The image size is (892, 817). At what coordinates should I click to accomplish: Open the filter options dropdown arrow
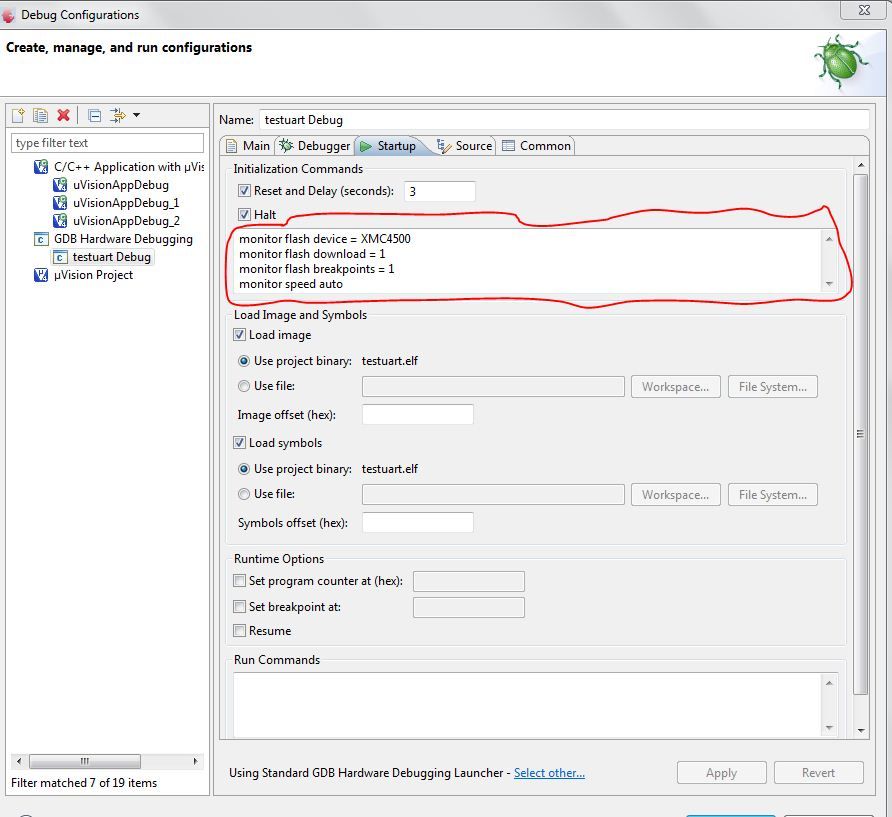coord(137,115)
